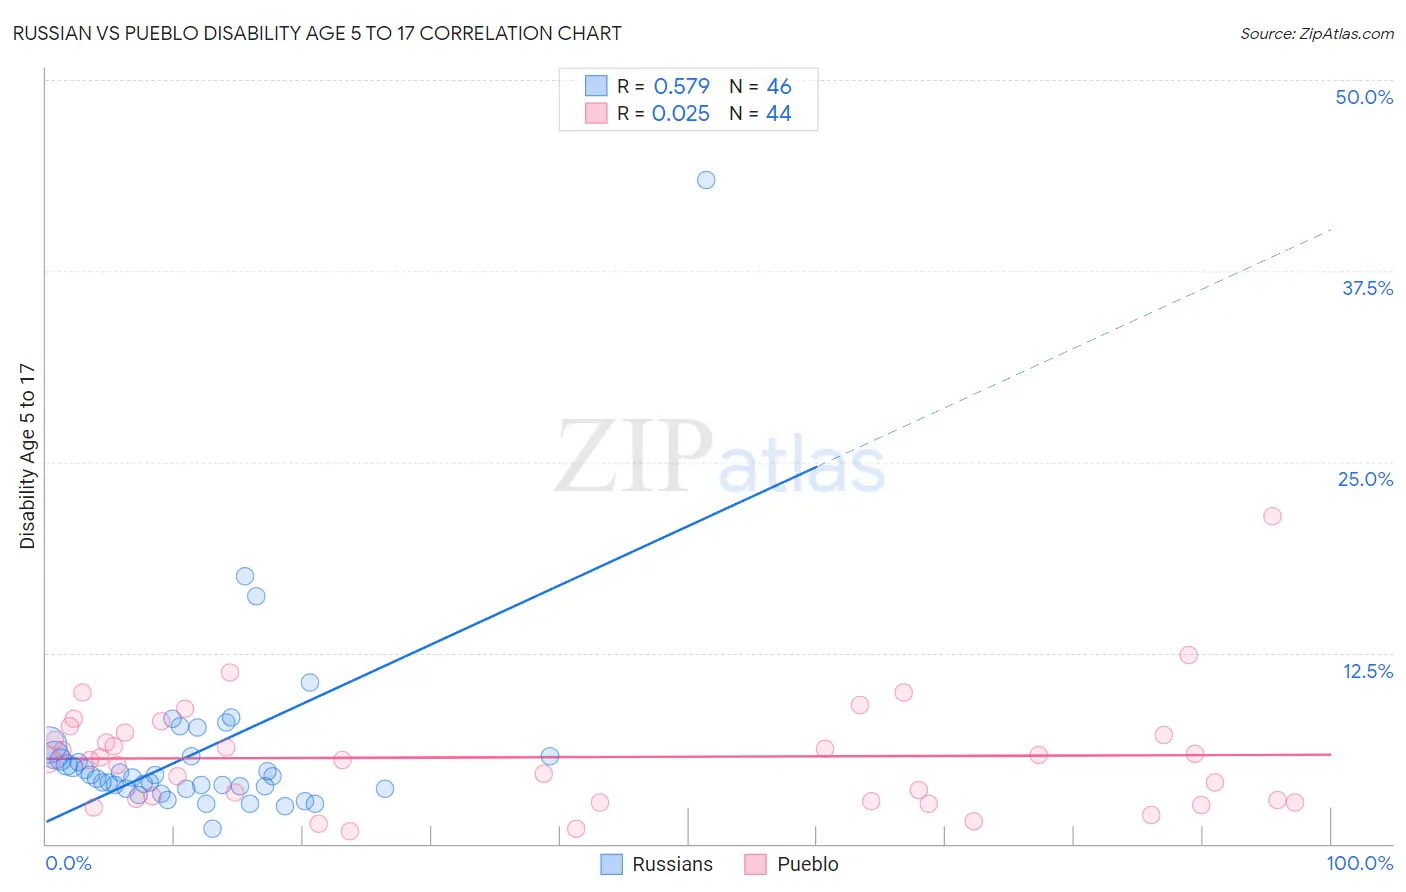
Task: Click the N value 44 text
Action: point(778,113)
